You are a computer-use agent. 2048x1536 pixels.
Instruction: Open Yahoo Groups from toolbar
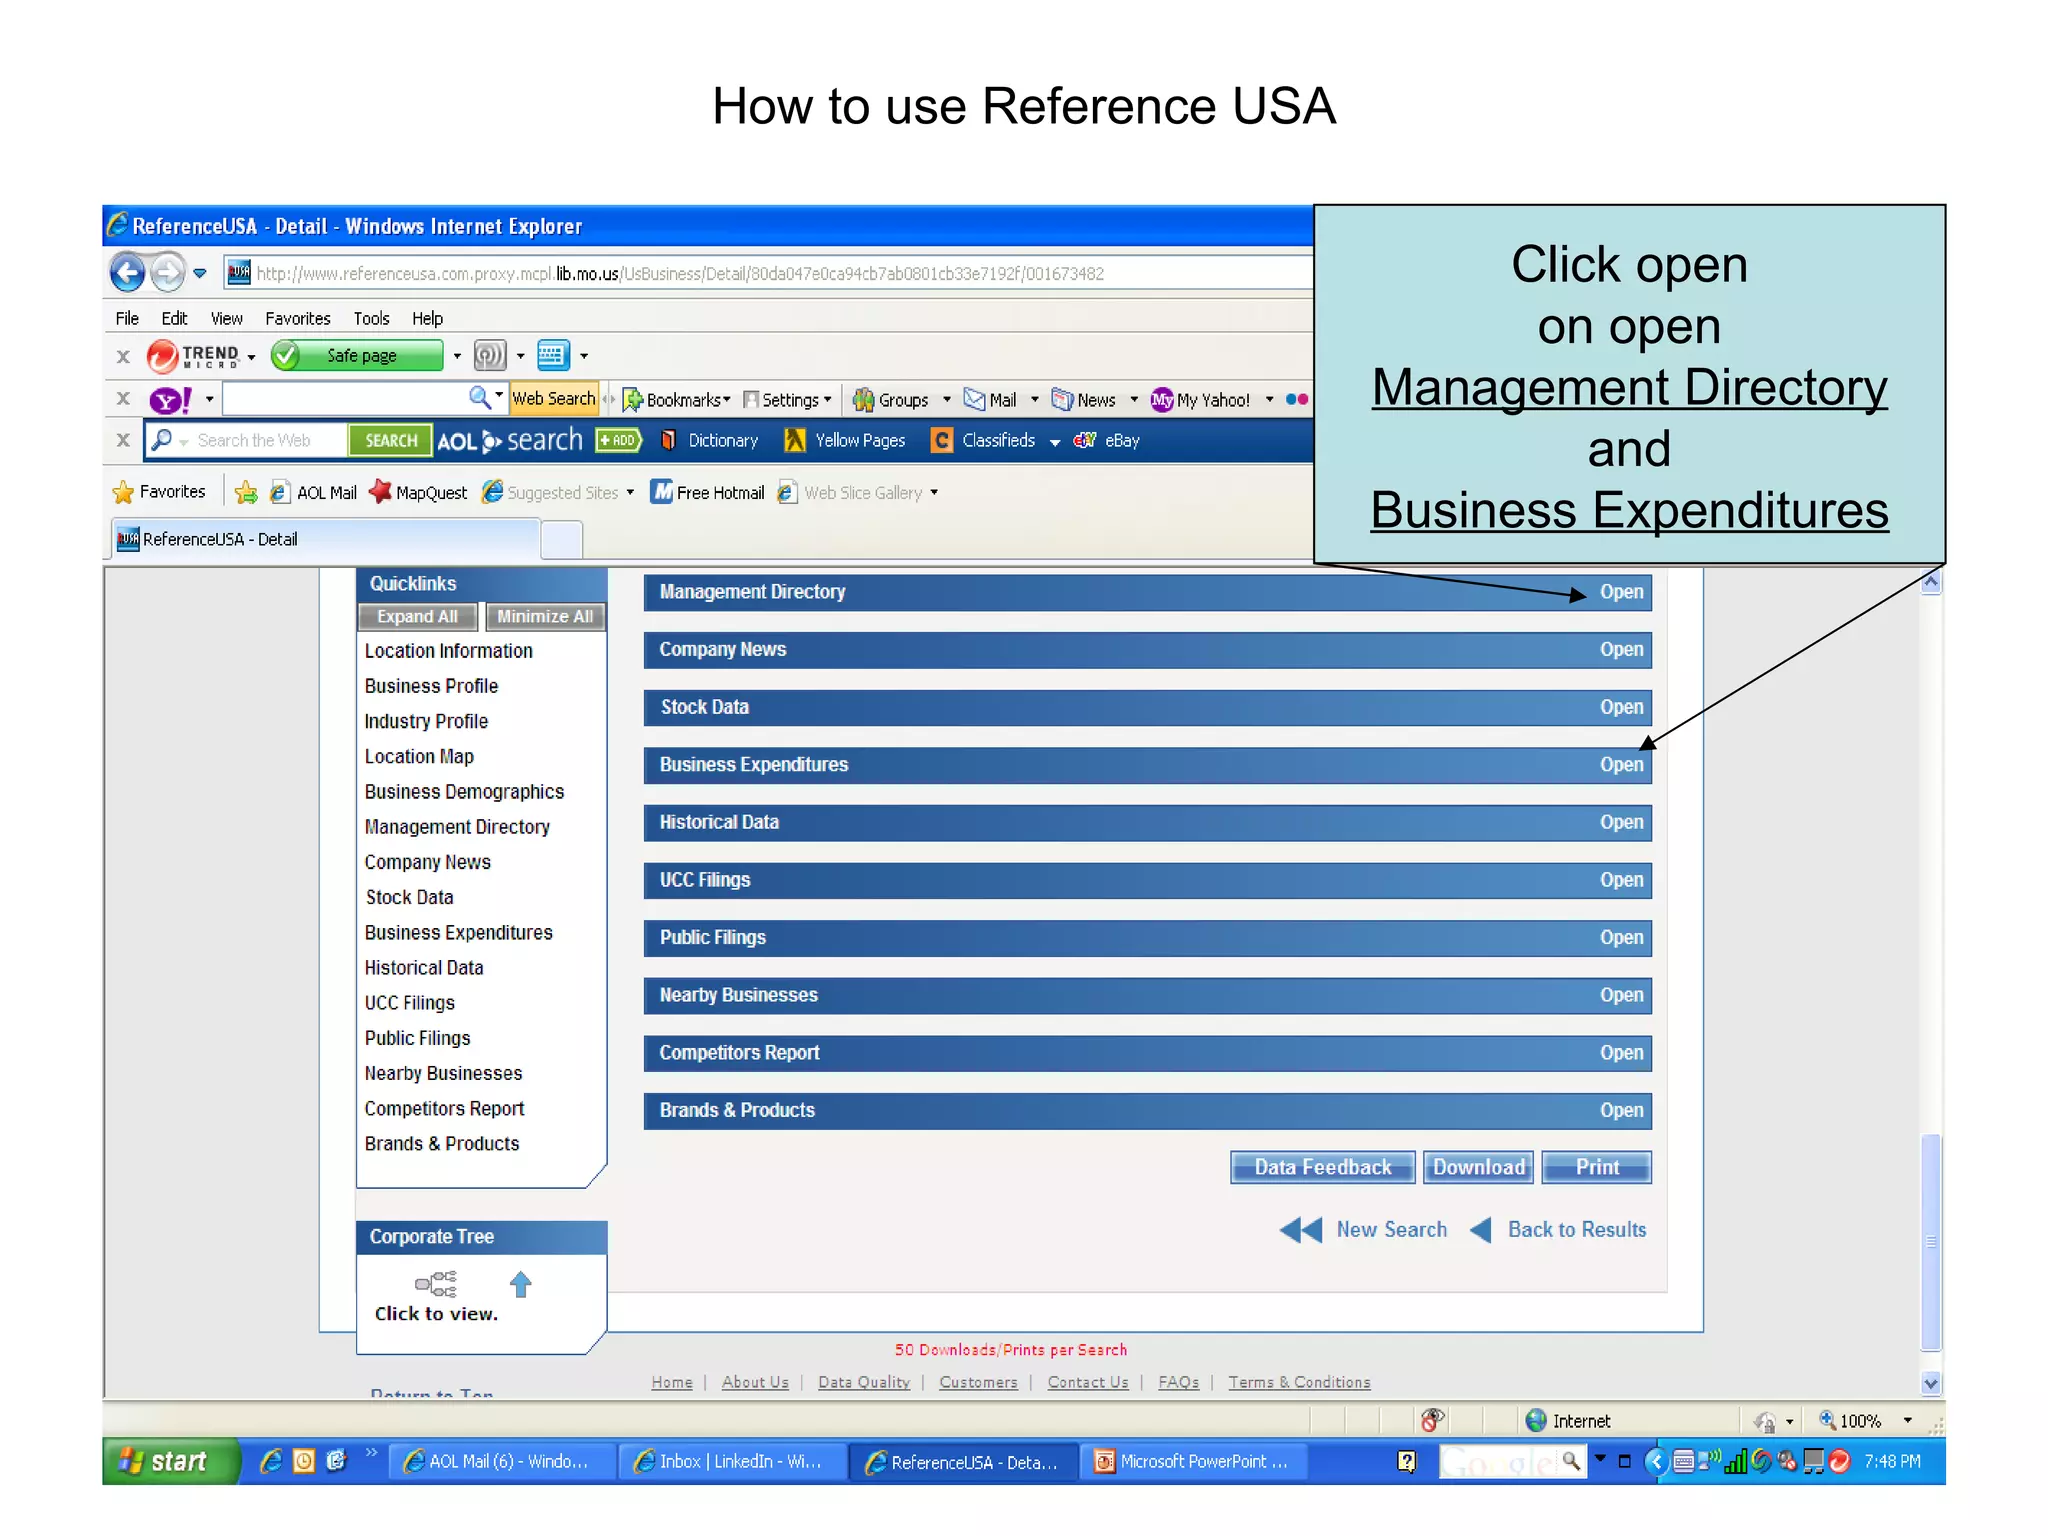[891, 400]
